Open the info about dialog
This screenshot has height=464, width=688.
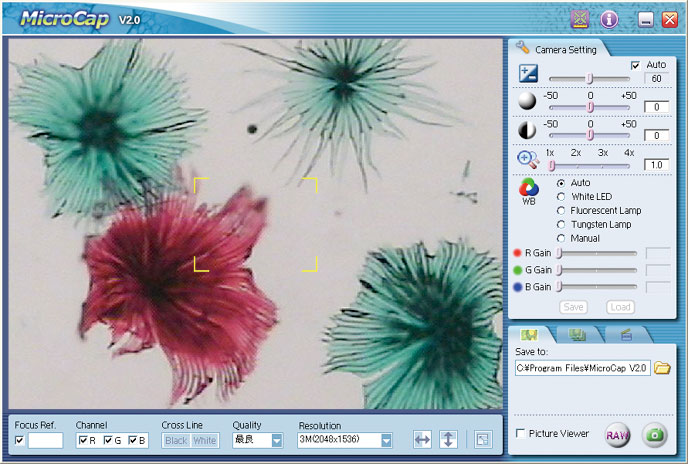(x=608, y=19)
